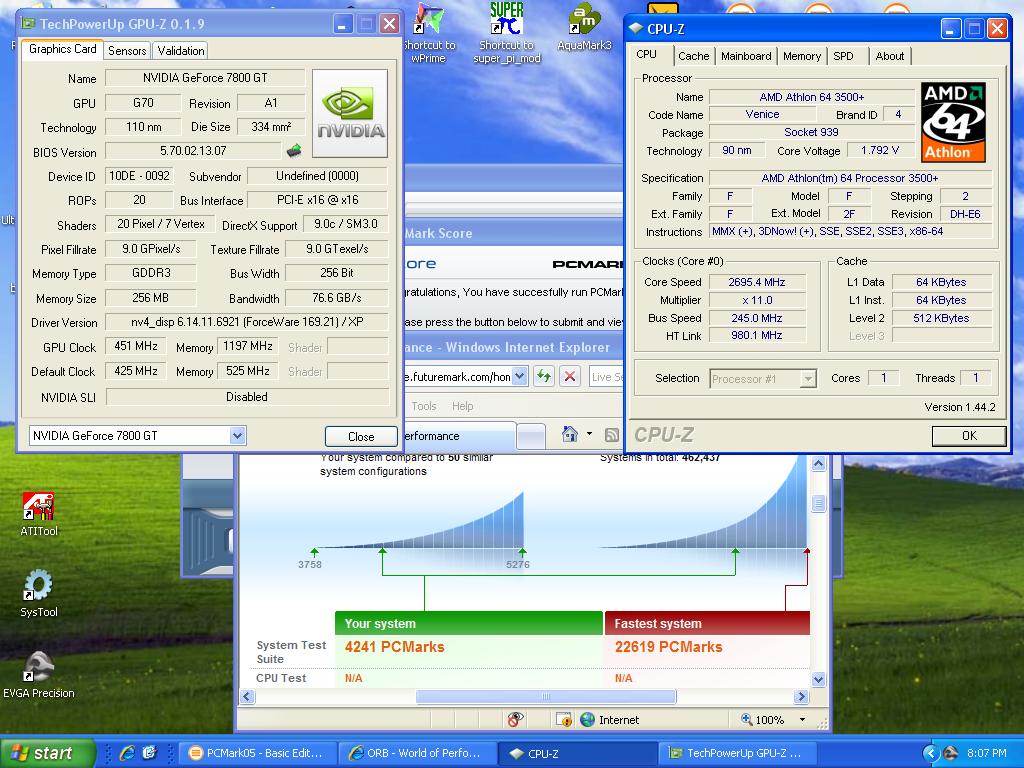This screenshot has height=768, width=1024.
Task: Click the horizontal scrollbar left arrow
Action: 248,696
